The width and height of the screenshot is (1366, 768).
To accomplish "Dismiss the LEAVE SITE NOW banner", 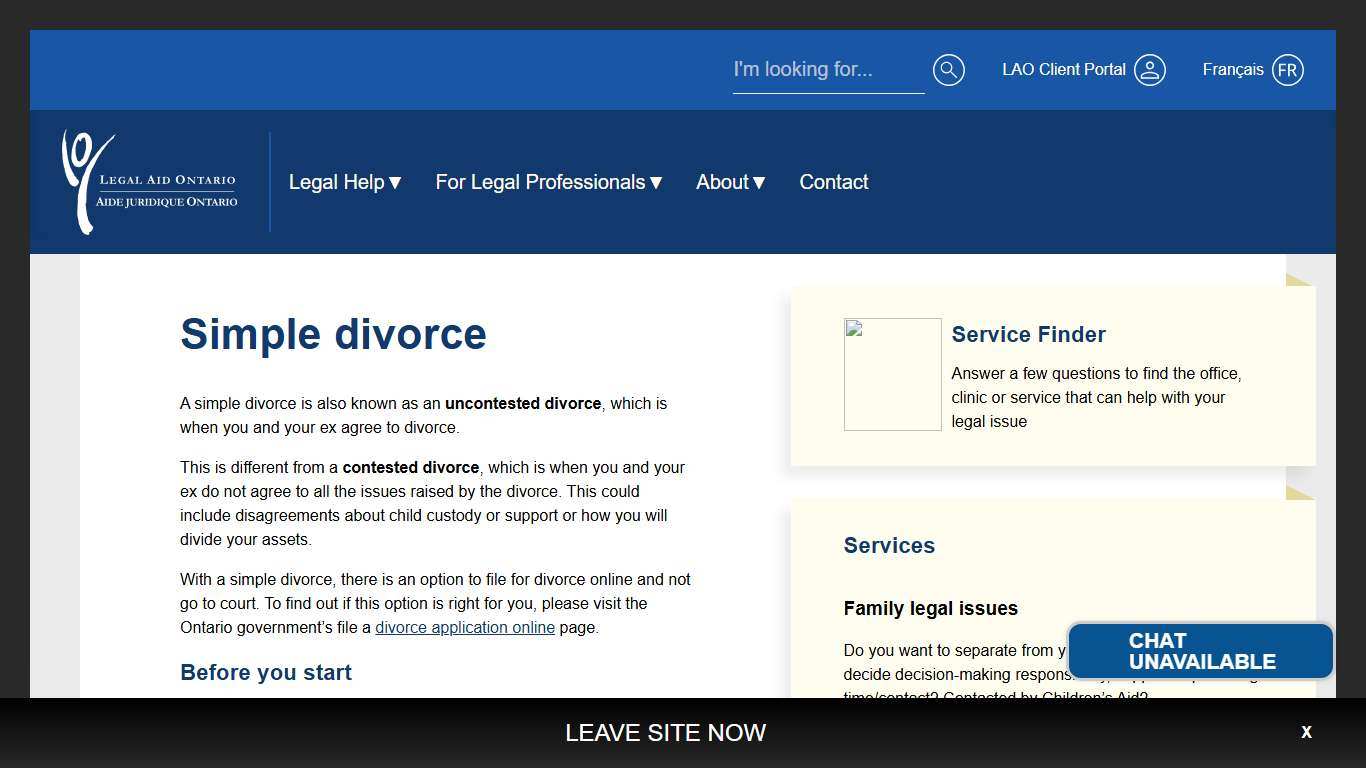I will point(1306,732).
